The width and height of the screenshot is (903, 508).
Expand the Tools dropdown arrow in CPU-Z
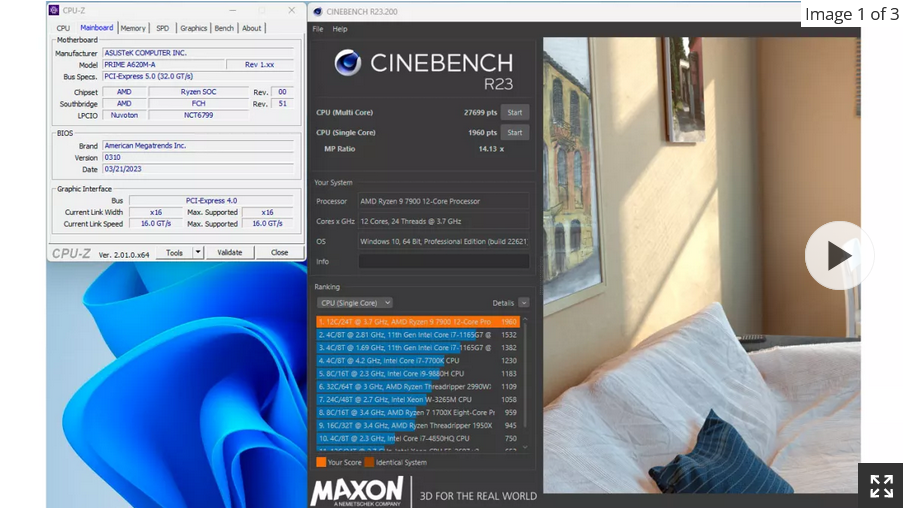(198, 252)
